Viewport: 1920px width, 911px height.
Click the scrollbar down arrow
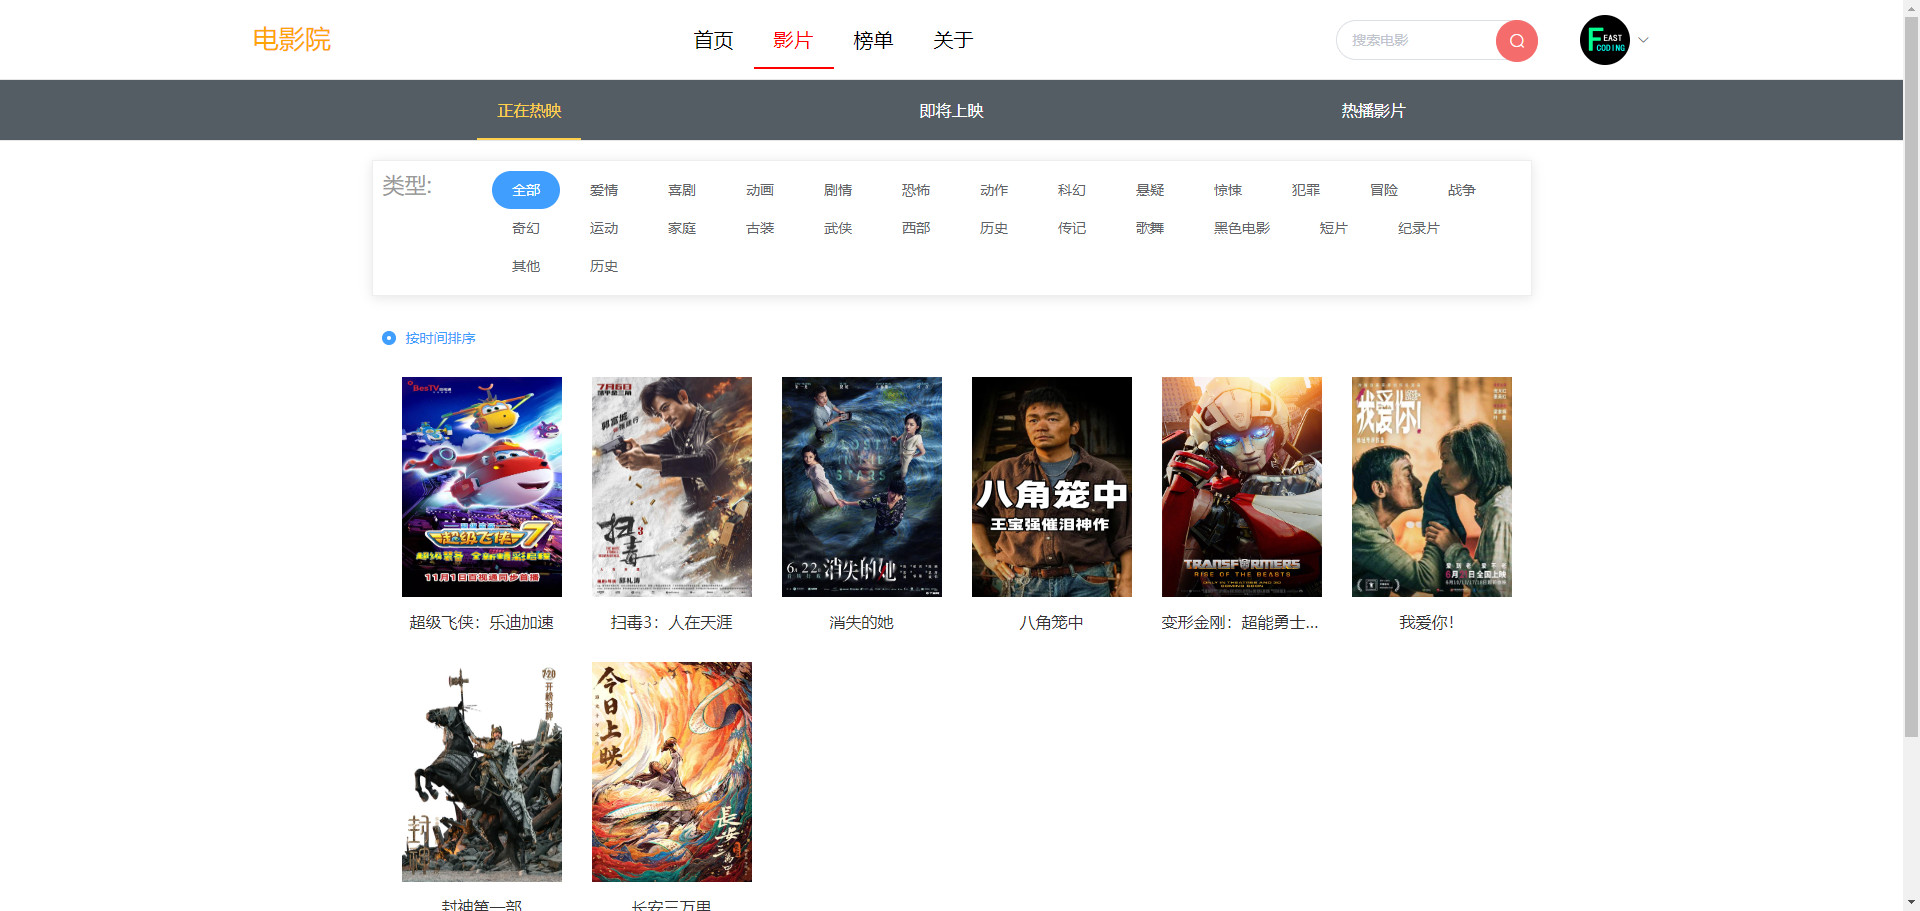[1911, 903]
